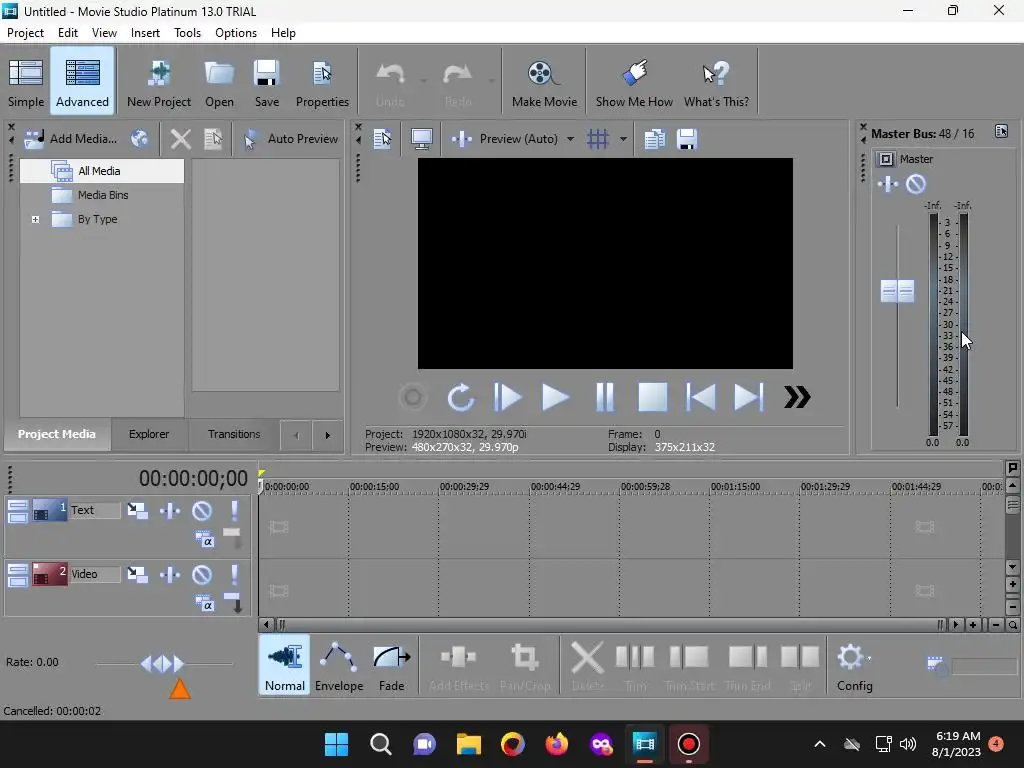Mute the Video track
The width and height of the screenshot is (1024, 768).
[202, 575]
